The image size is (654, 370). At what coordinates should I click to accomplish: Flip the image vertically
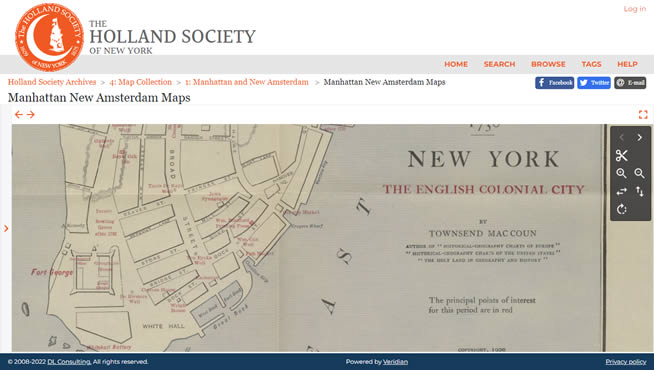(x=639, y=191)
